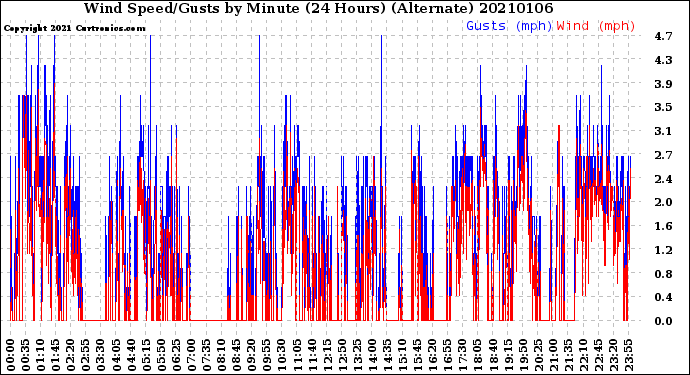Click the 04:05 time label
This screenshot has width=690, height=375.
click(116, 355)
